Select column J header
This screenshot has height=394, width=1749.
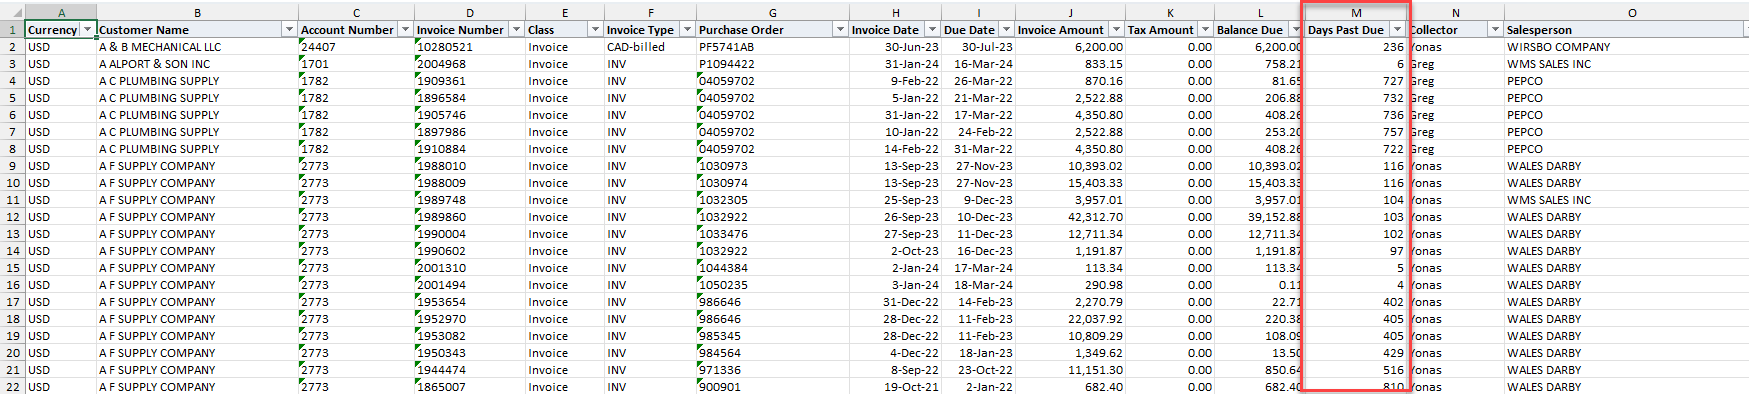click(x=1070, y=13)
